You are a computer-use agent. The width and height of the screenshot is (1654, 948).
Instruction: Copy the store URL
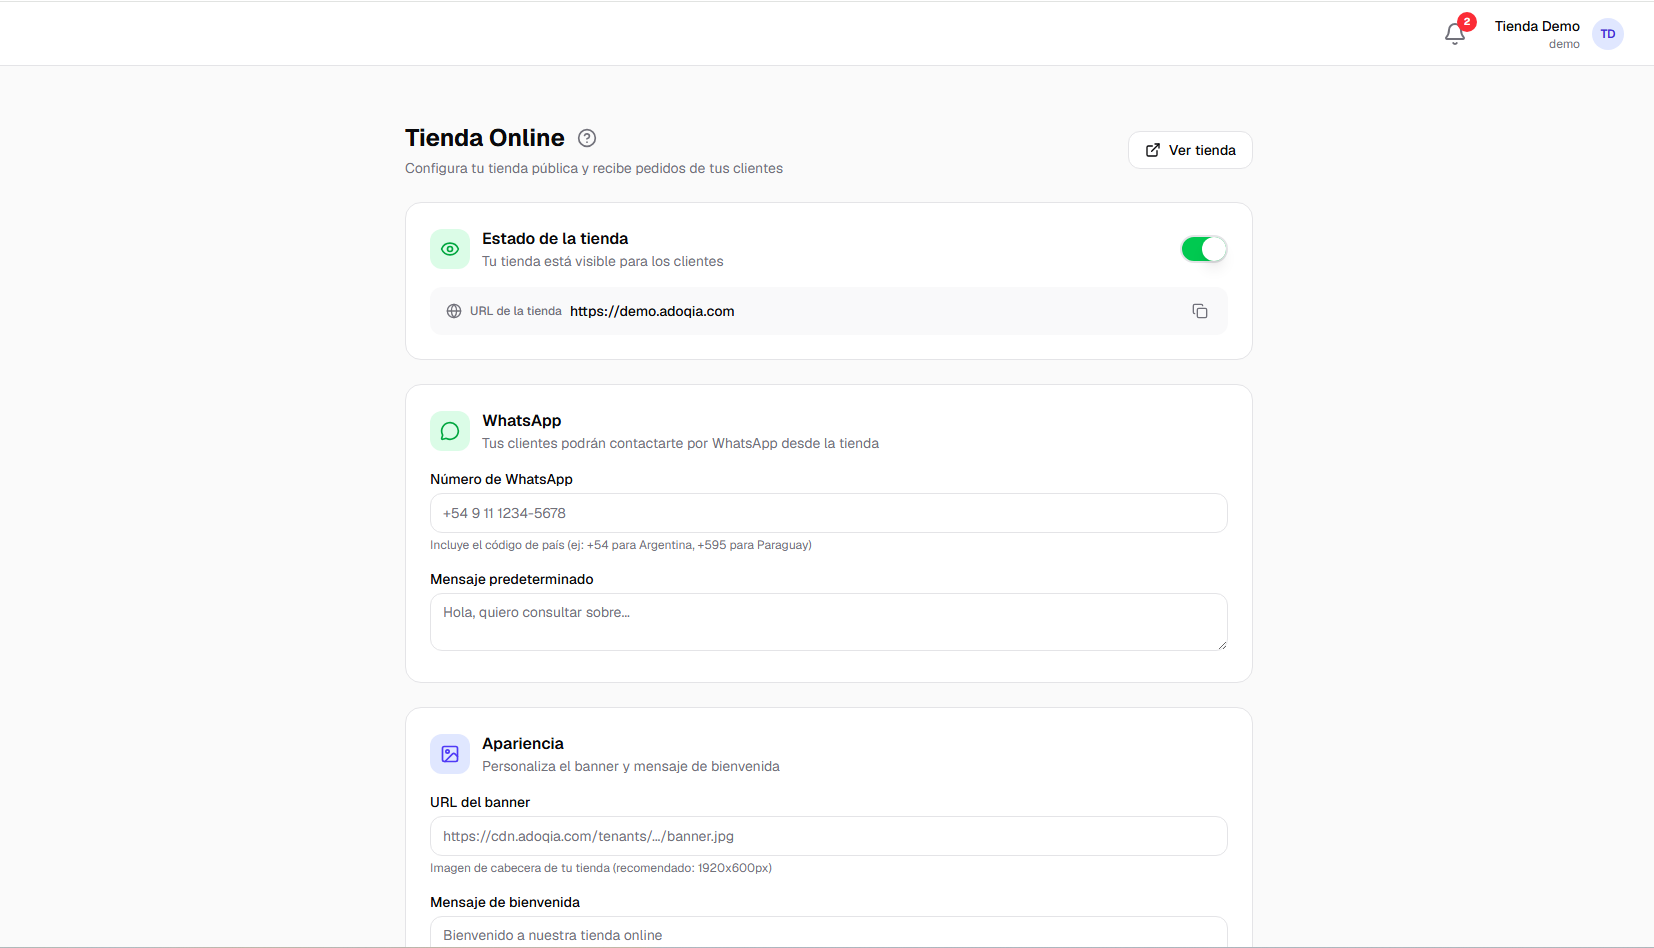click(1200, 311)
